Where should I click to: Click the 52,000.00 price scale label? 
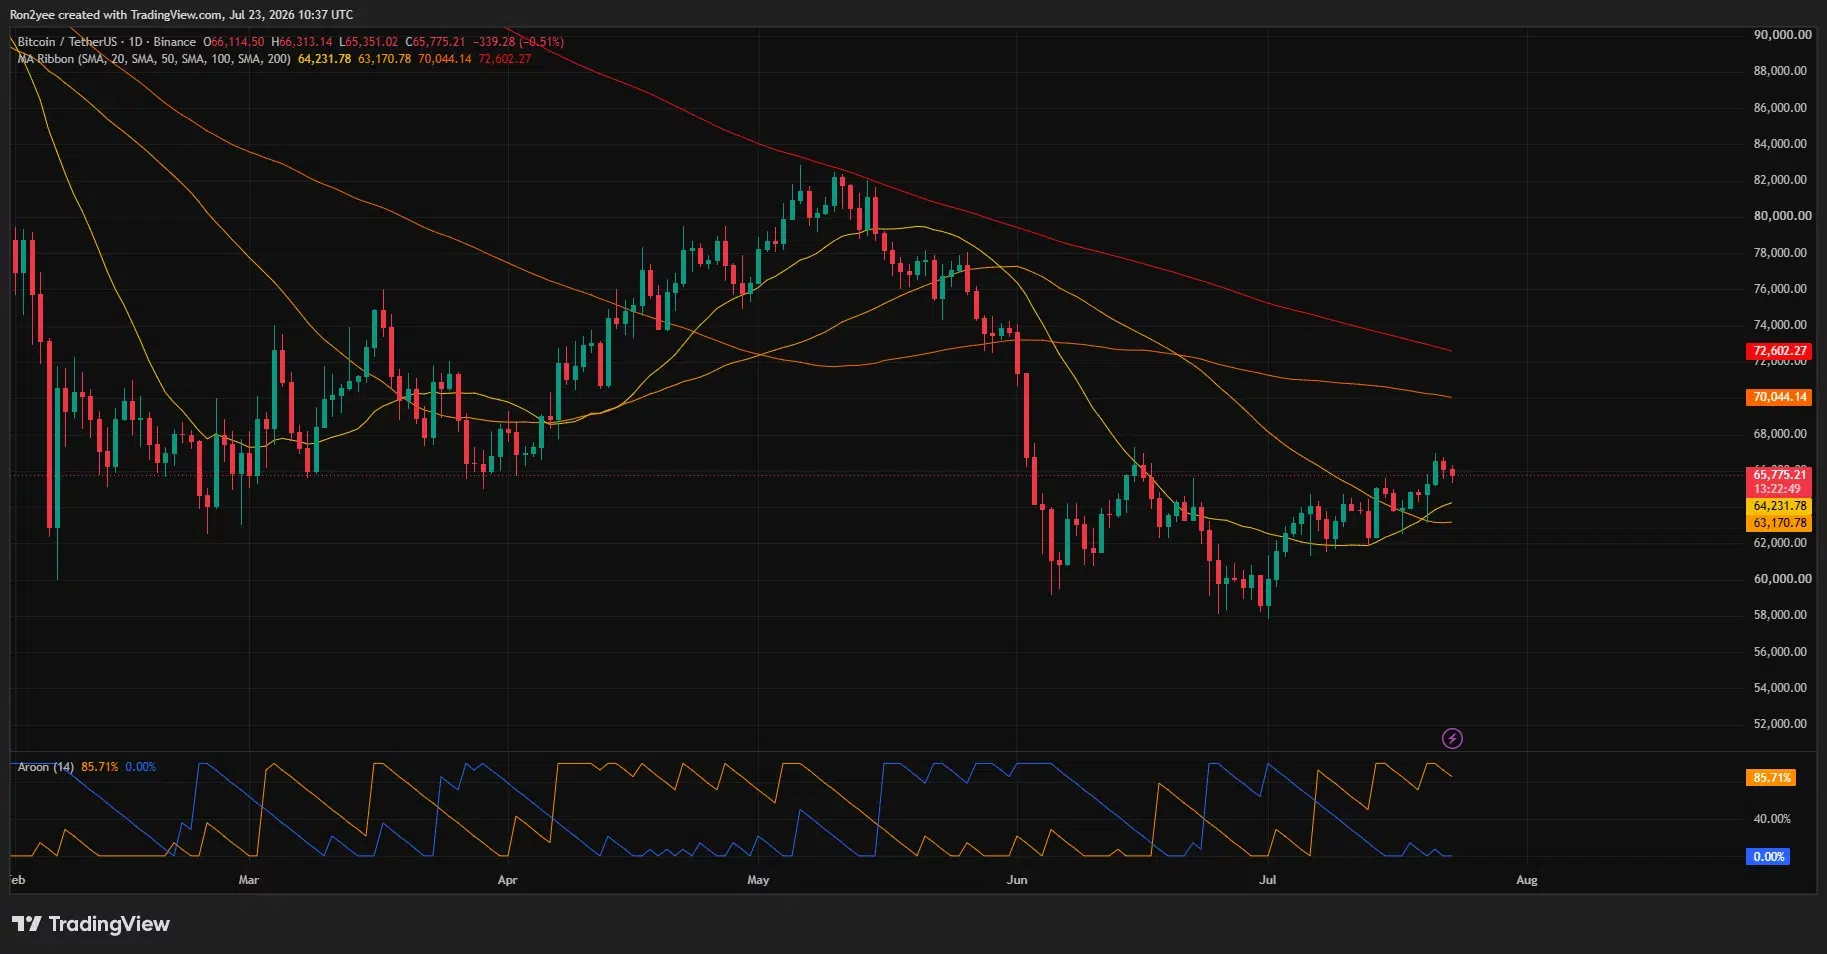point(1780,724)
